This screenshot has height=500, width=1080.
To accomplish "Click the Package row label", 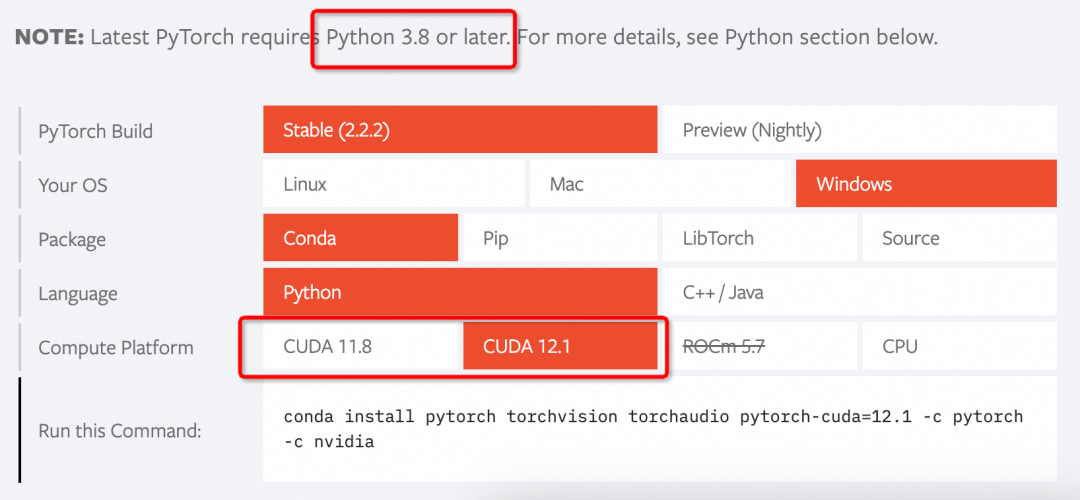I will 72,240.
